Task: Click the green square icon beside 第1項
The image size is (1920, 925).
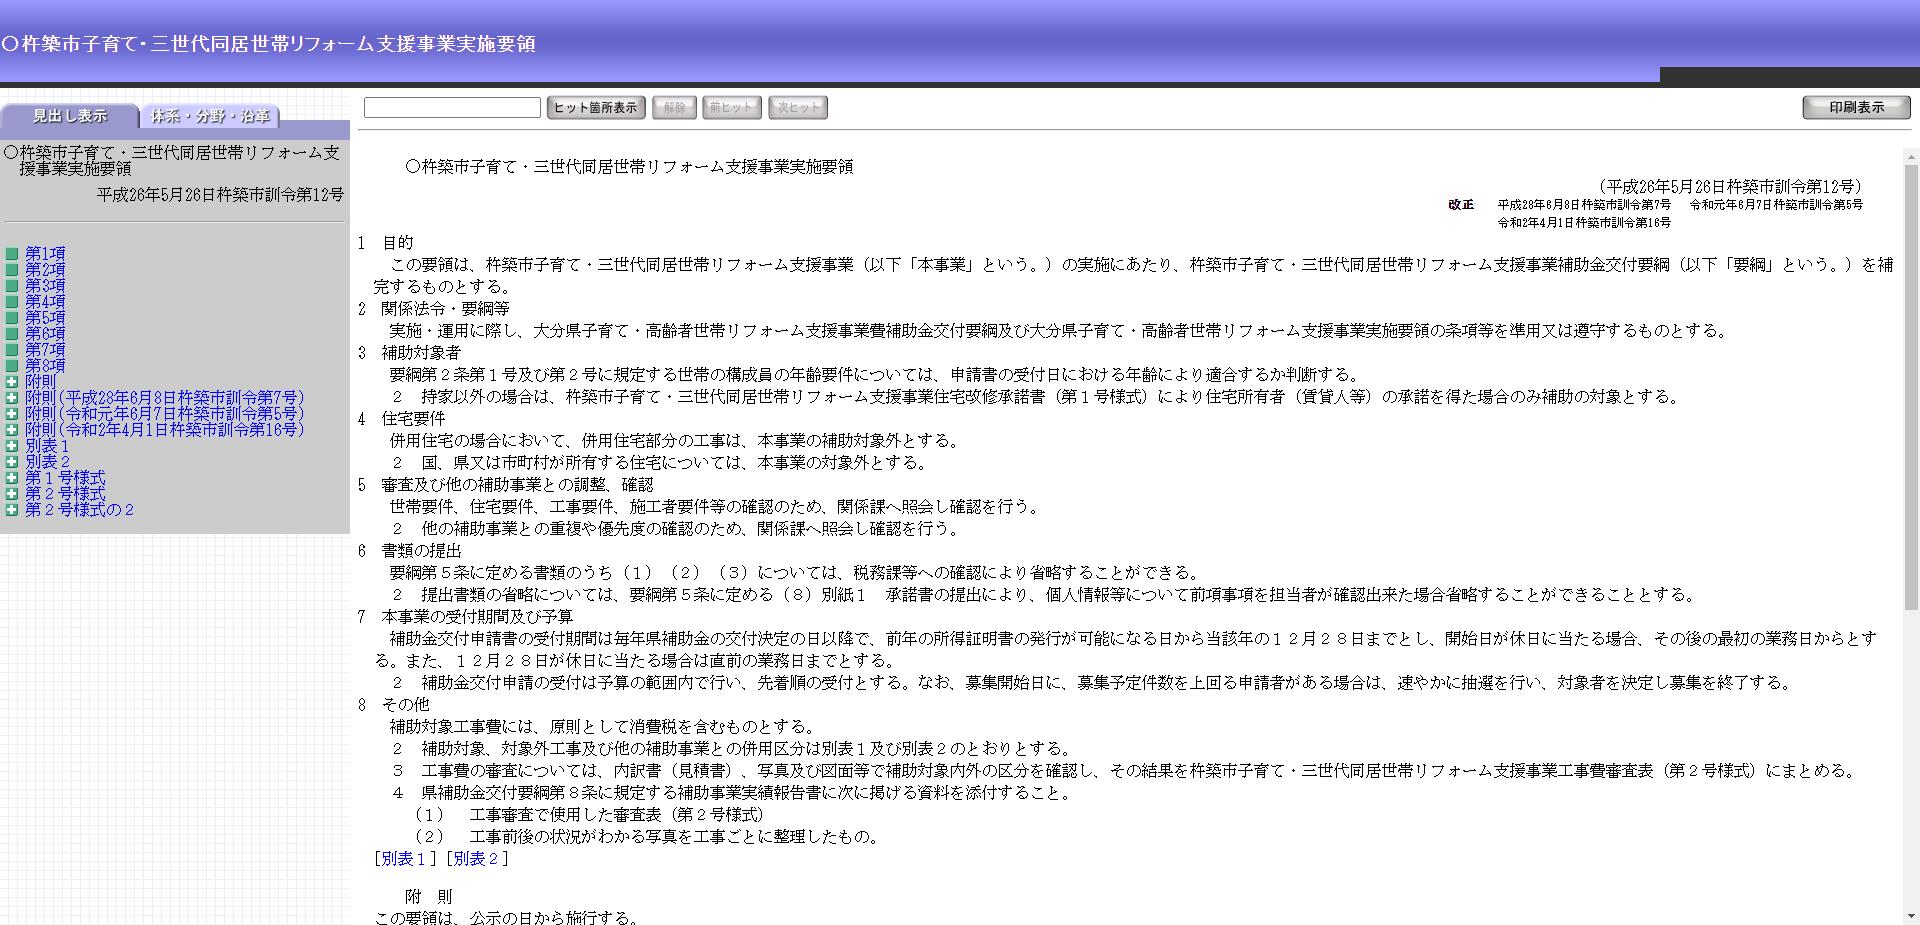Action: (12, 254)
